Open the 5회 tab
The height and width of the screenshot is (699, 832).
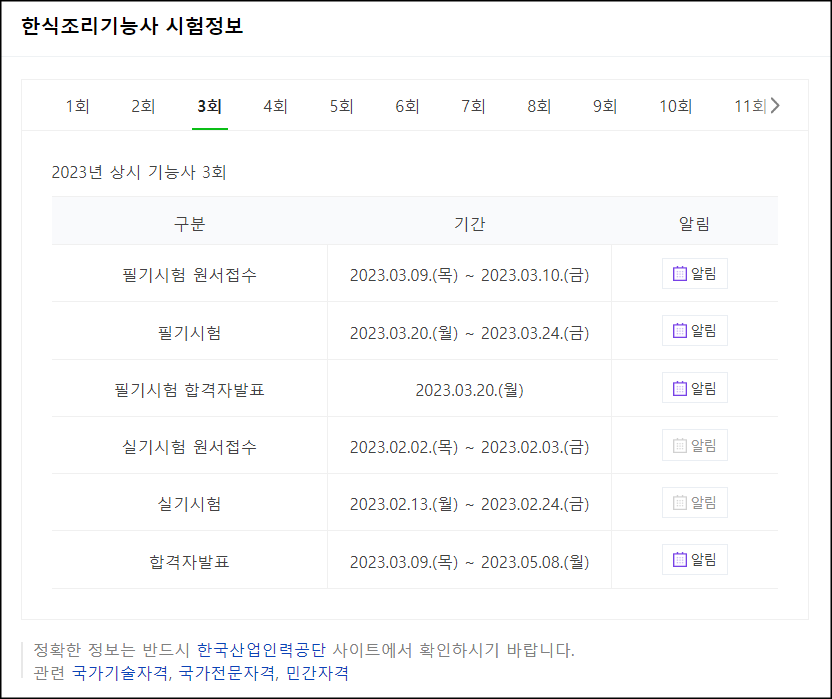(x=341, y=106)
